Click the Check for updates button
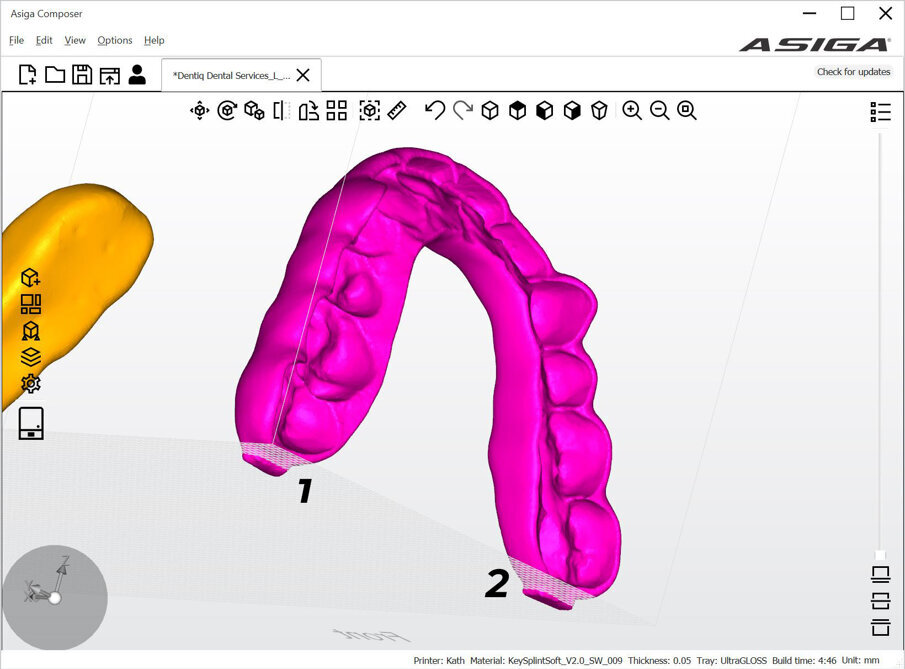Viewport: 905px width, 669px height. coord(853,72)
